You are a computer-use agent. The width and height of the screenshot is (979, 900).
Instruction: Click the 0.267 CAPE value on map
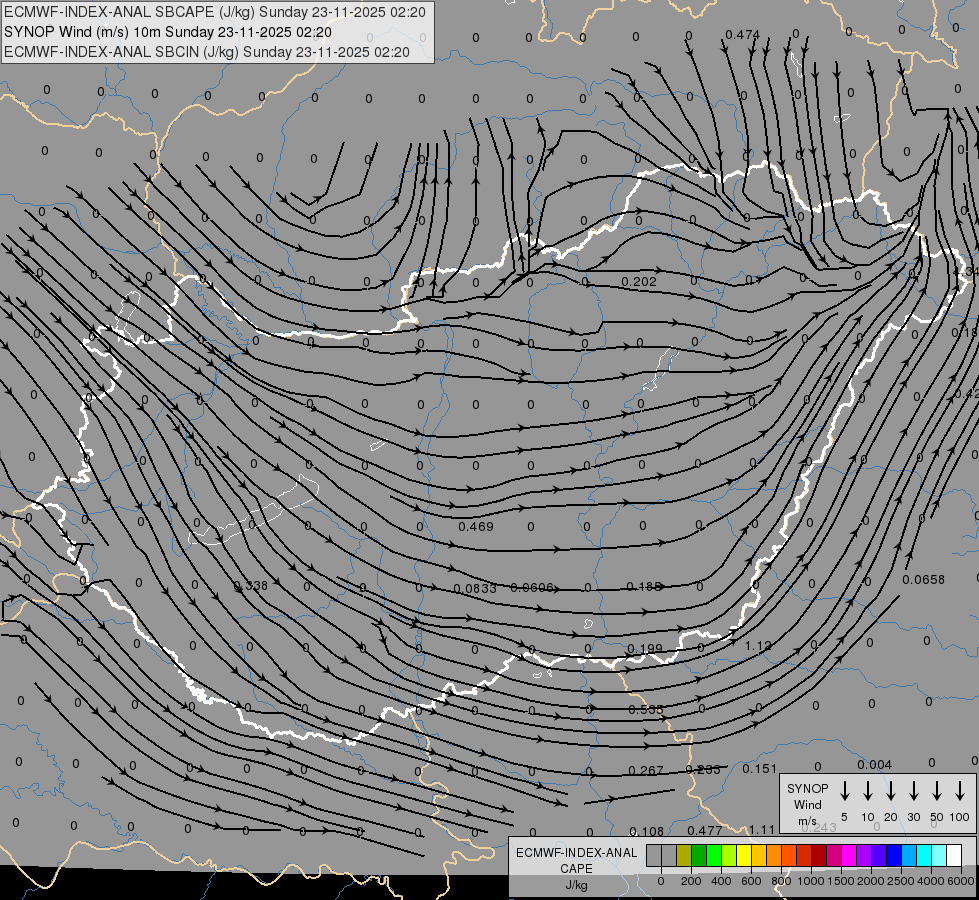coord(646,770)
